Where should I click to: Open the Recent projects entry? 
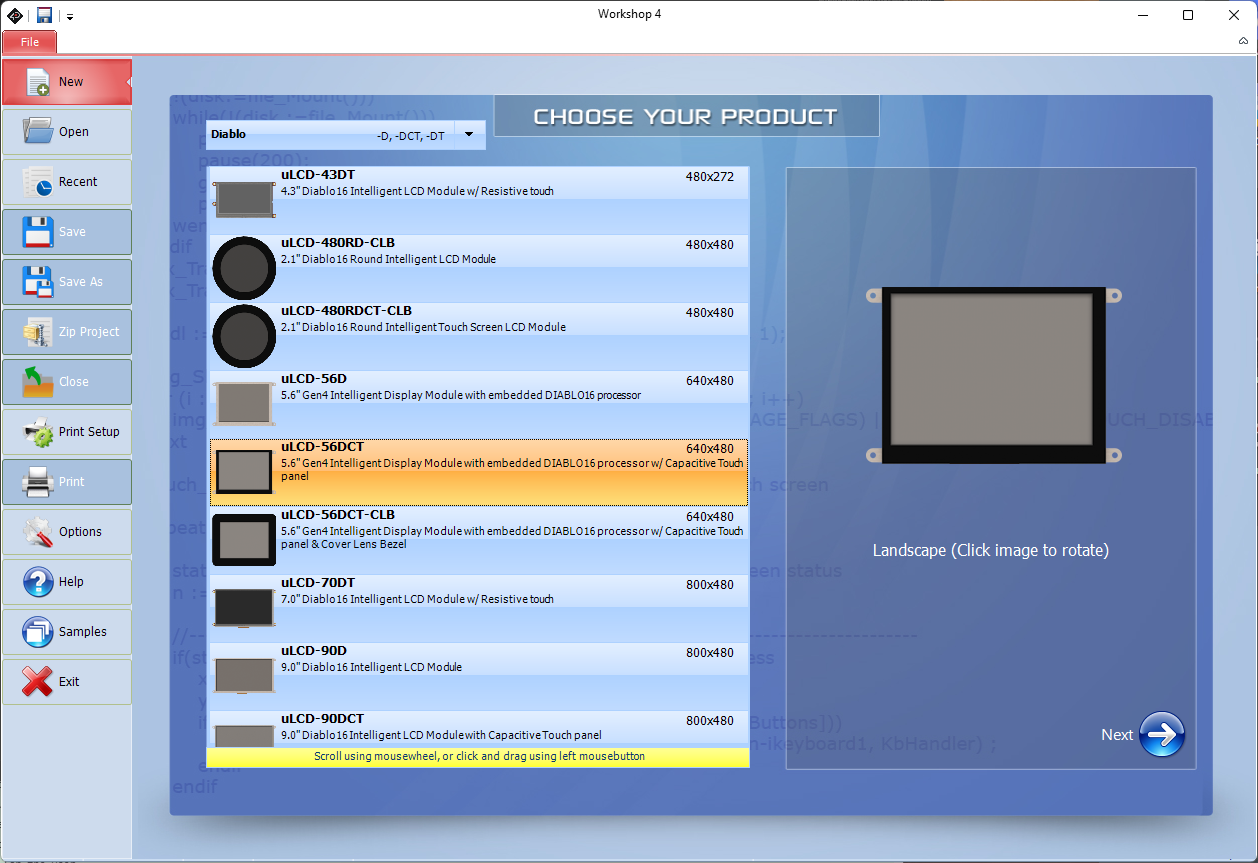click(x=66, y=182)
